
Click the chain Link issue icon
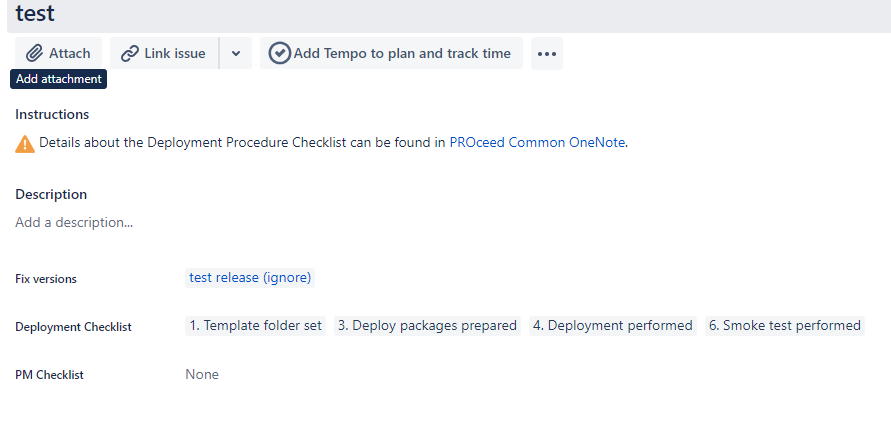[130, 54]
